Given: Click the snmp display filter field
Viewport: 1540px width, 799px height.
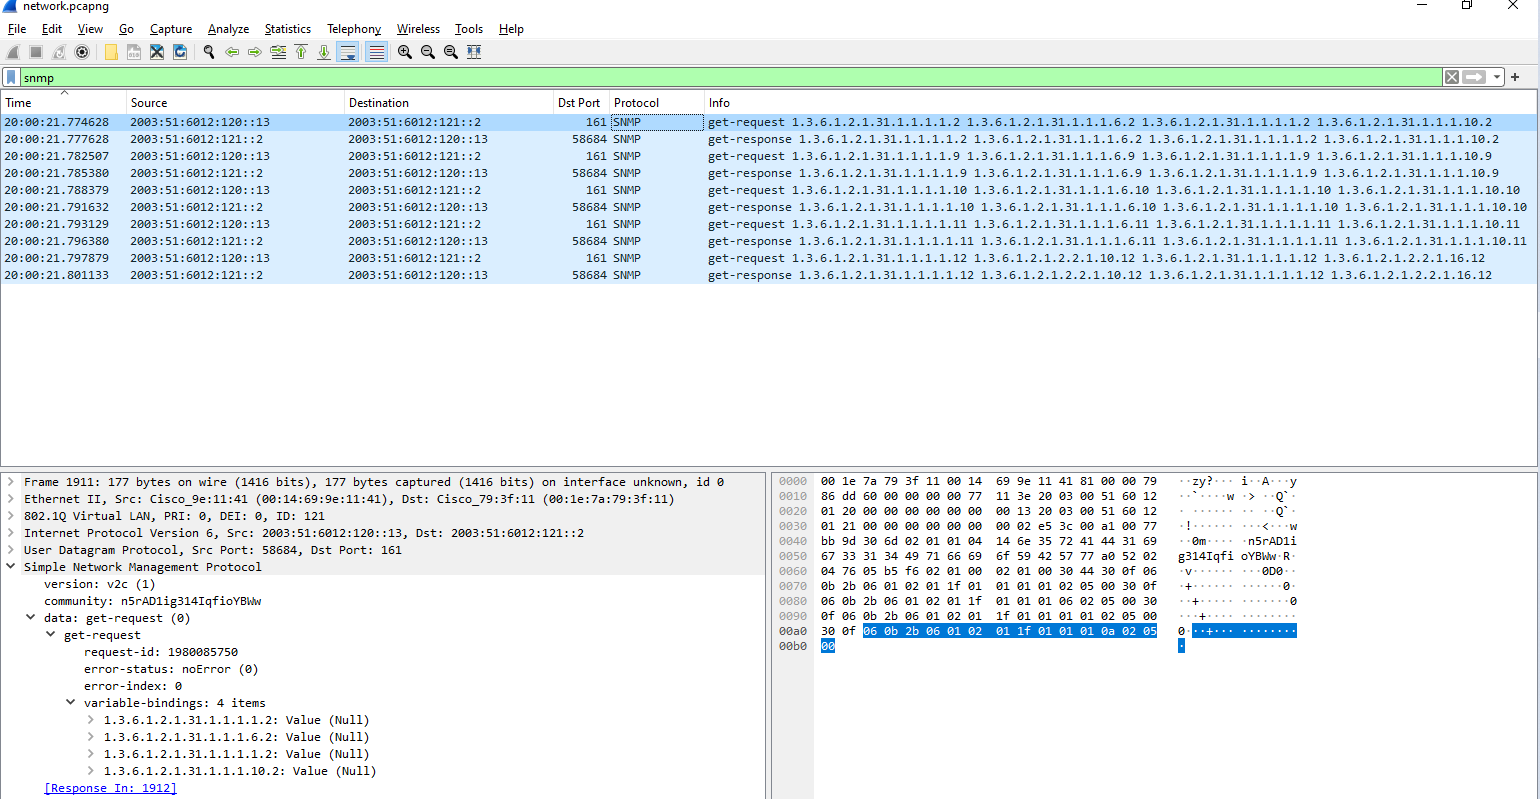Looking at the screenshot, I should point(700,77).
